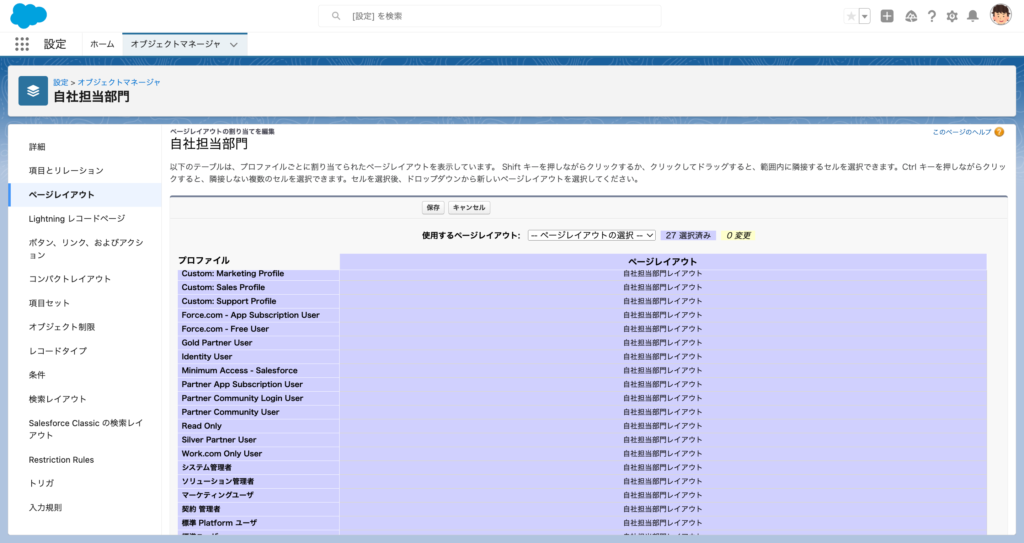Open the global actions plus icon

click(x=887, y=16)
